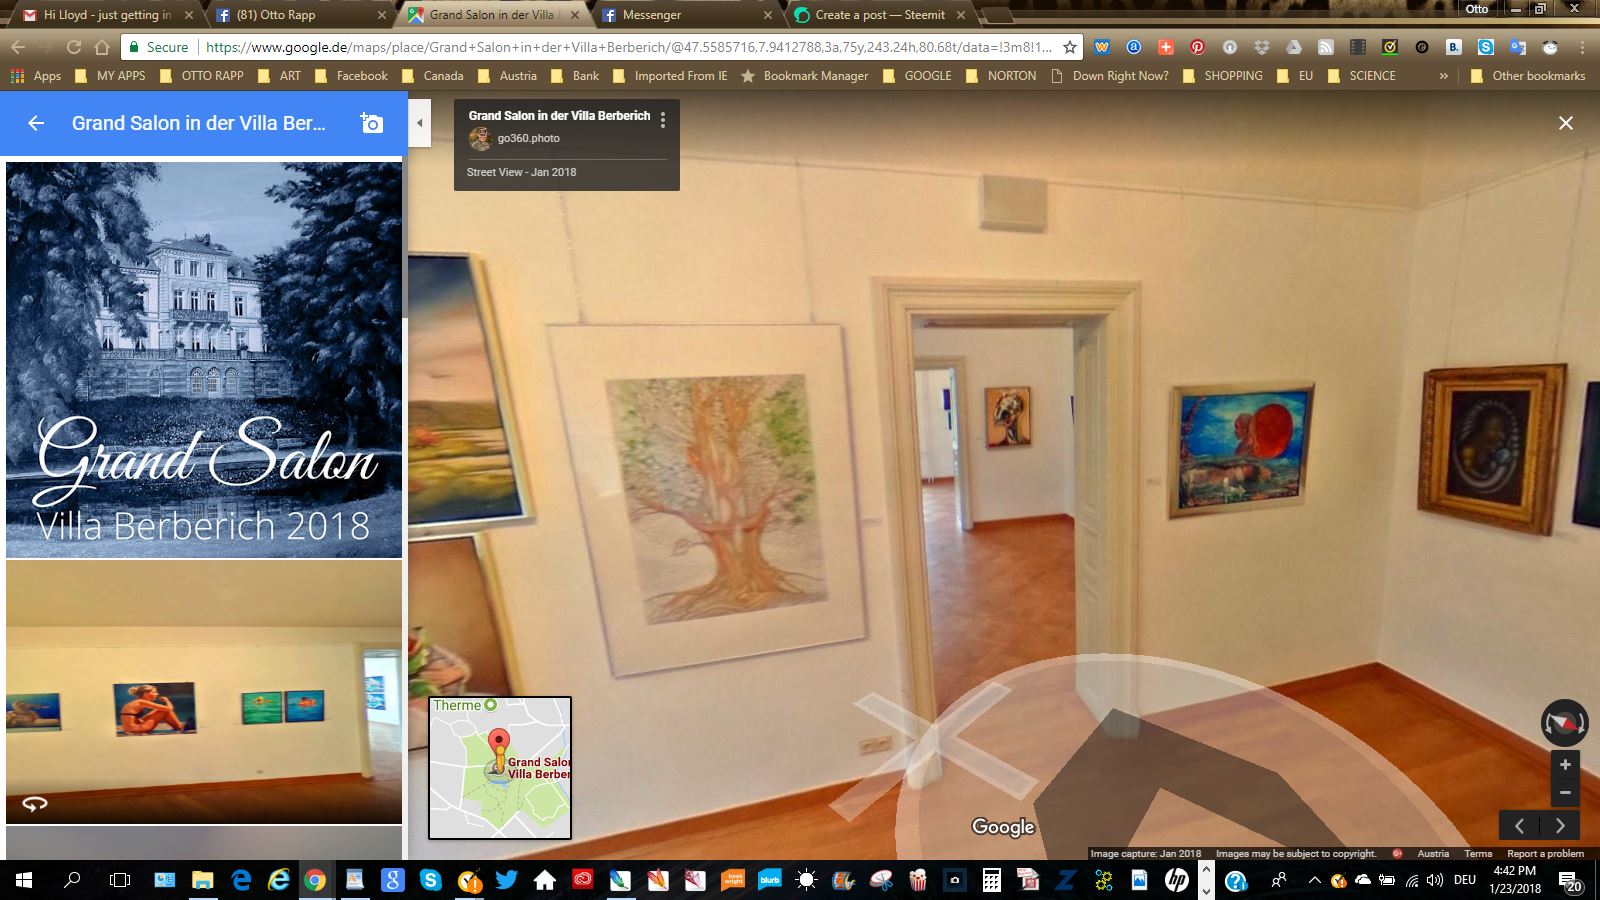1600x900 pixels.
Task: Open the Windows Start menu
Action: [24, 880]
